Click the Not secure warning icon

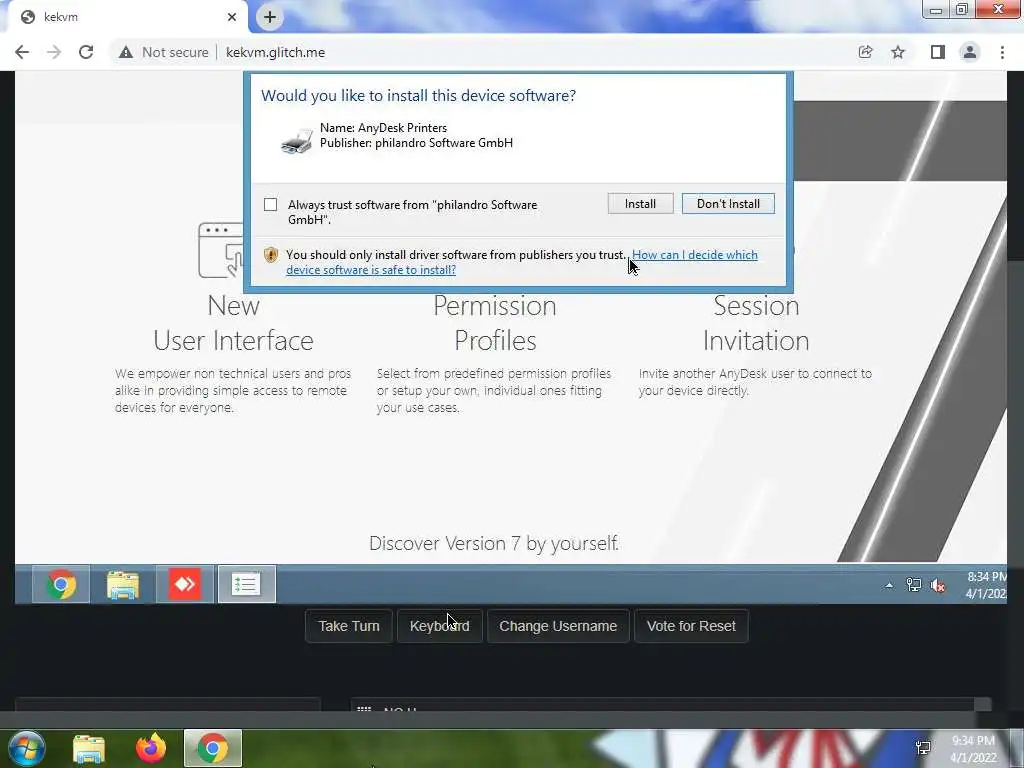click(126, 52)
